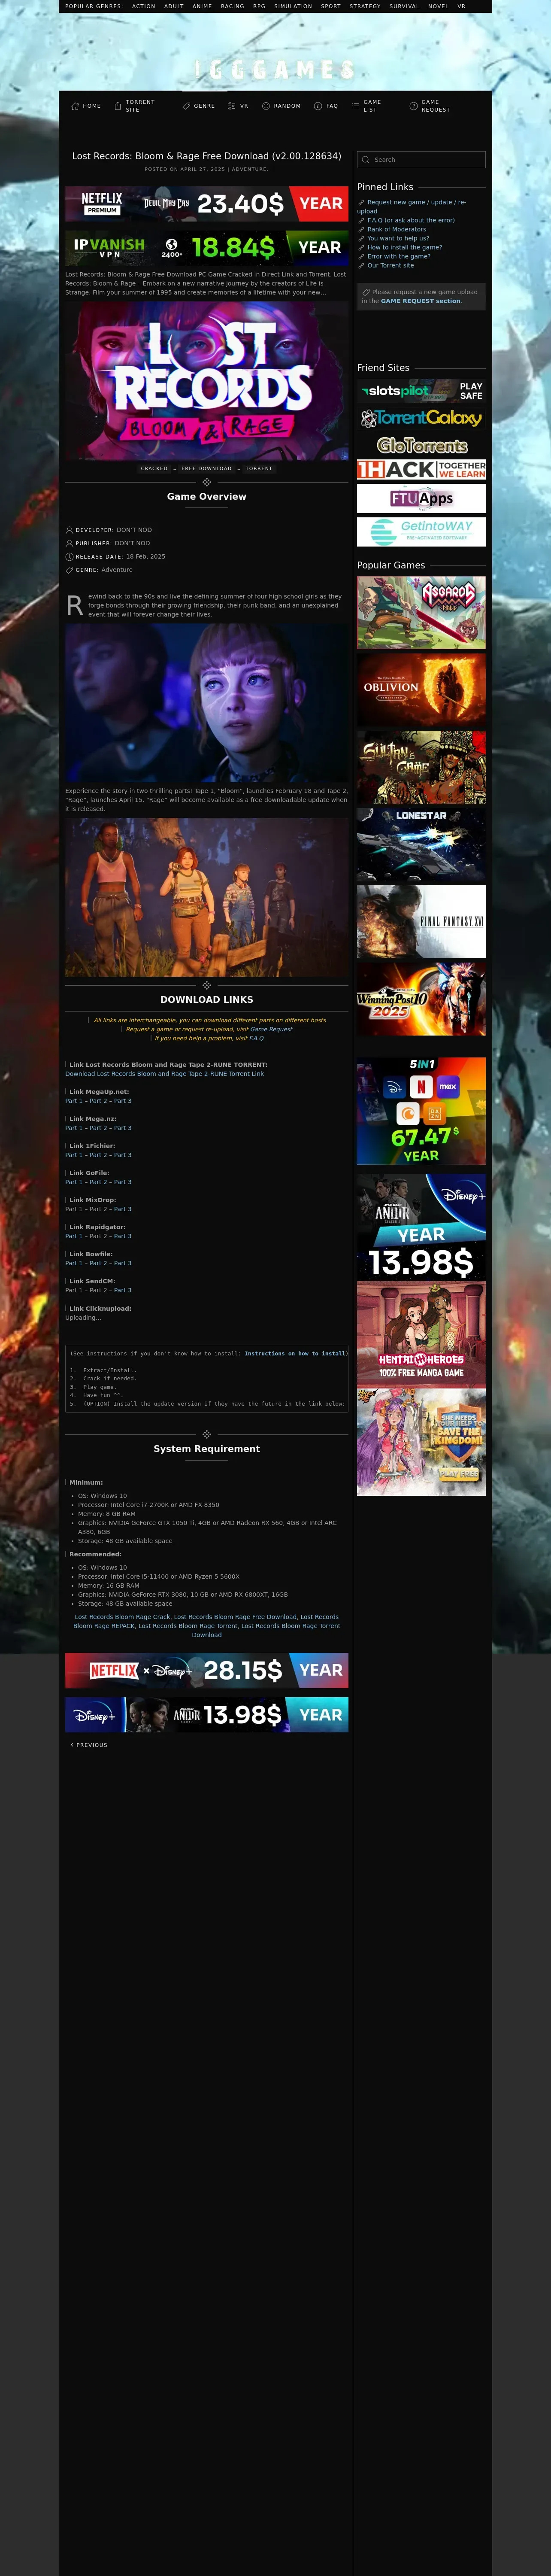Open Asgard popular game thumbnail
The image size is (551, 2576).
pos(421,613)
